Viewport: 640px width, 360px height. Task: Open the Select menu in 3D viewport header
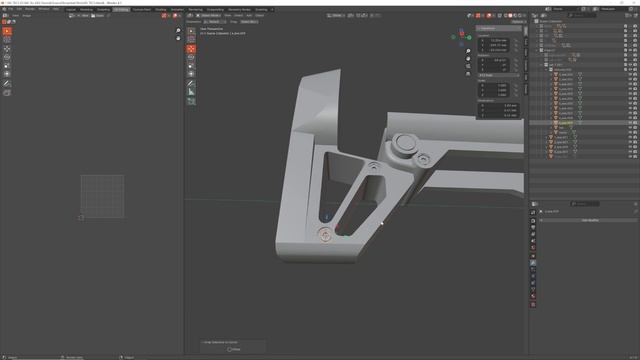tap(238, 16)
